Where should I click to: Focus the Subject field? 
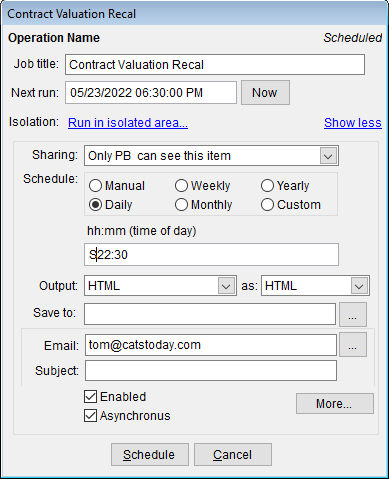pyautogui.click(x=211, y=371)
